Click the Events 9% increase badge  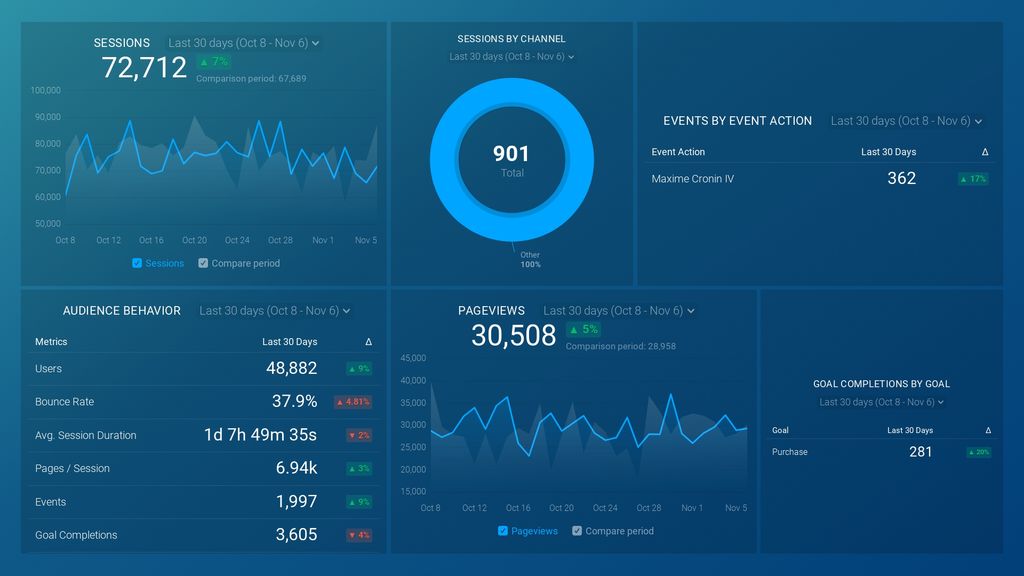point(359,502)
